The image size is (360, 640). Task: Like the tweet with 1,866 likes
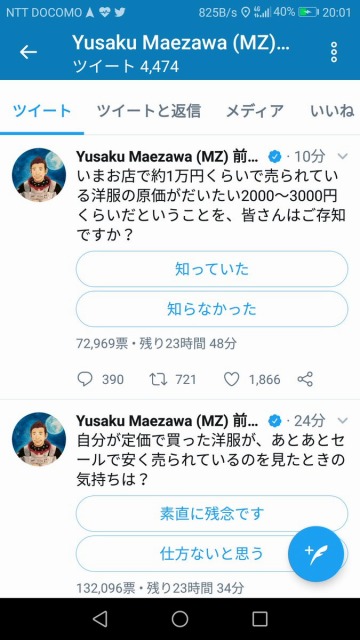click(x=231, y=379)
